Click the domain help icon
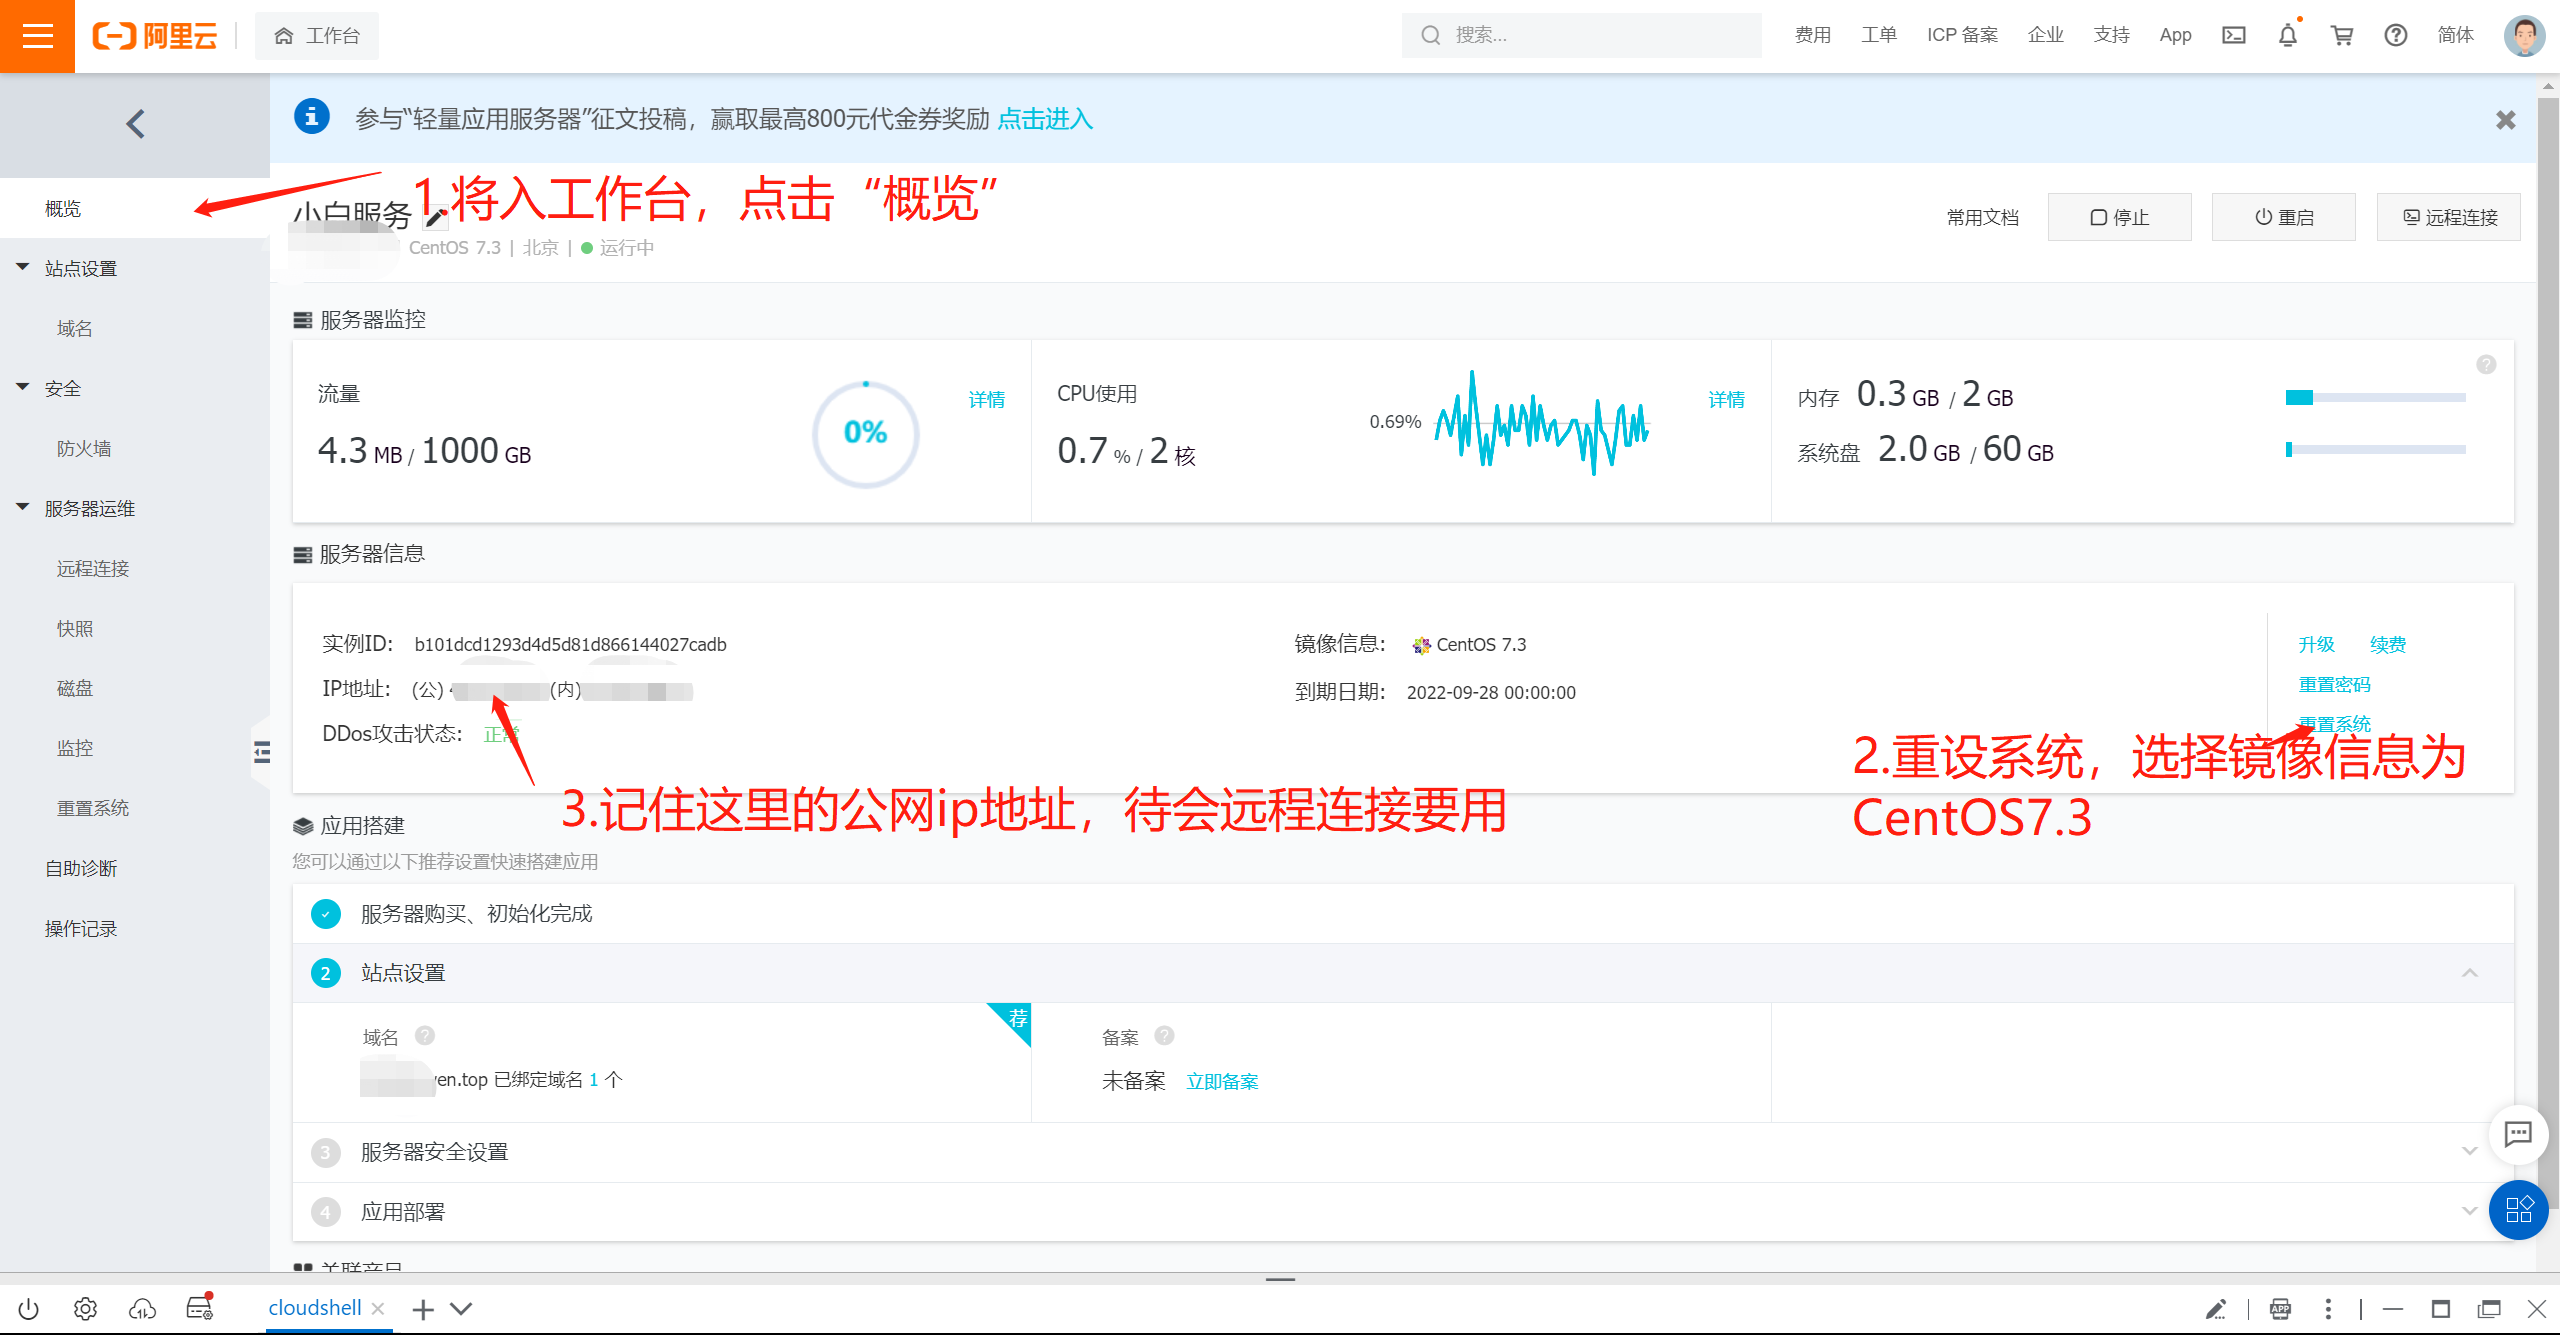The image size is (2560, 1335). [x=425, y=1036]
